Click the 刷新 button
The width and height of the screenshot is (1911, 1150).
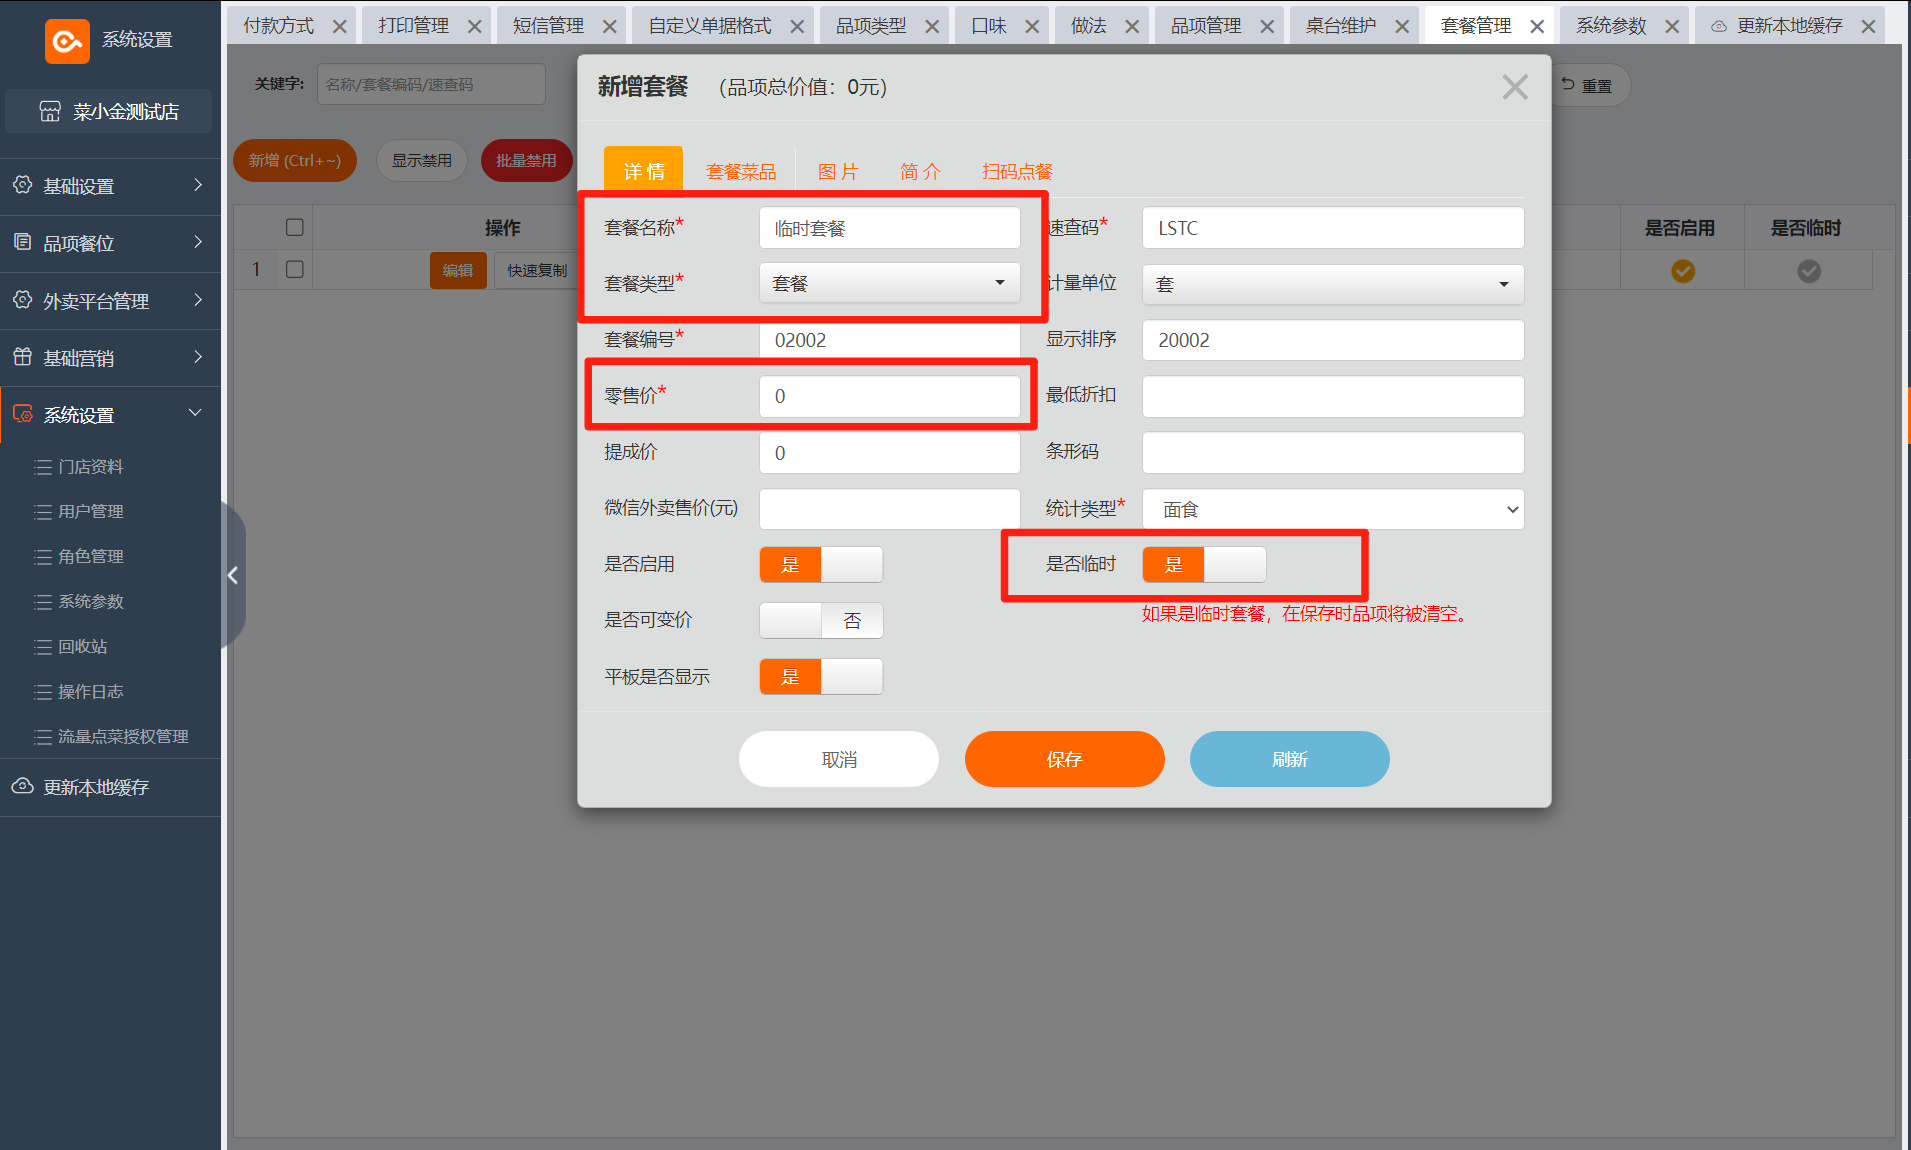pyautogui.click(x=1289, y=759)
